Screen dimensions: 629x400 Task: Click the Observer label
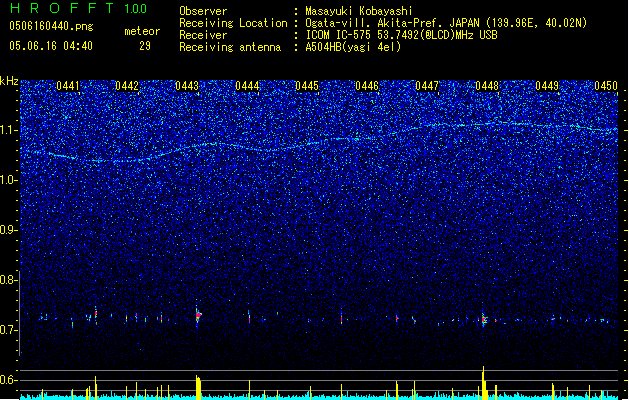click(x=203, y=11)
